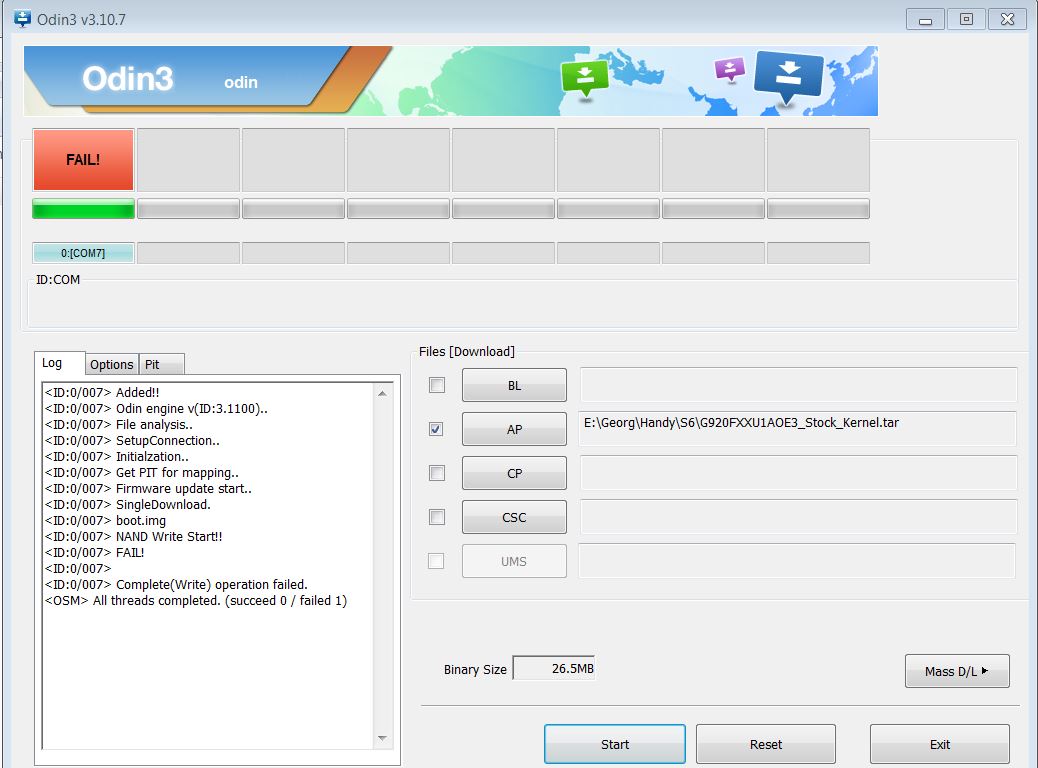1038x768 pixels.
Task: Click the purple download bubble icon in banner
Action: coord(730,69)
